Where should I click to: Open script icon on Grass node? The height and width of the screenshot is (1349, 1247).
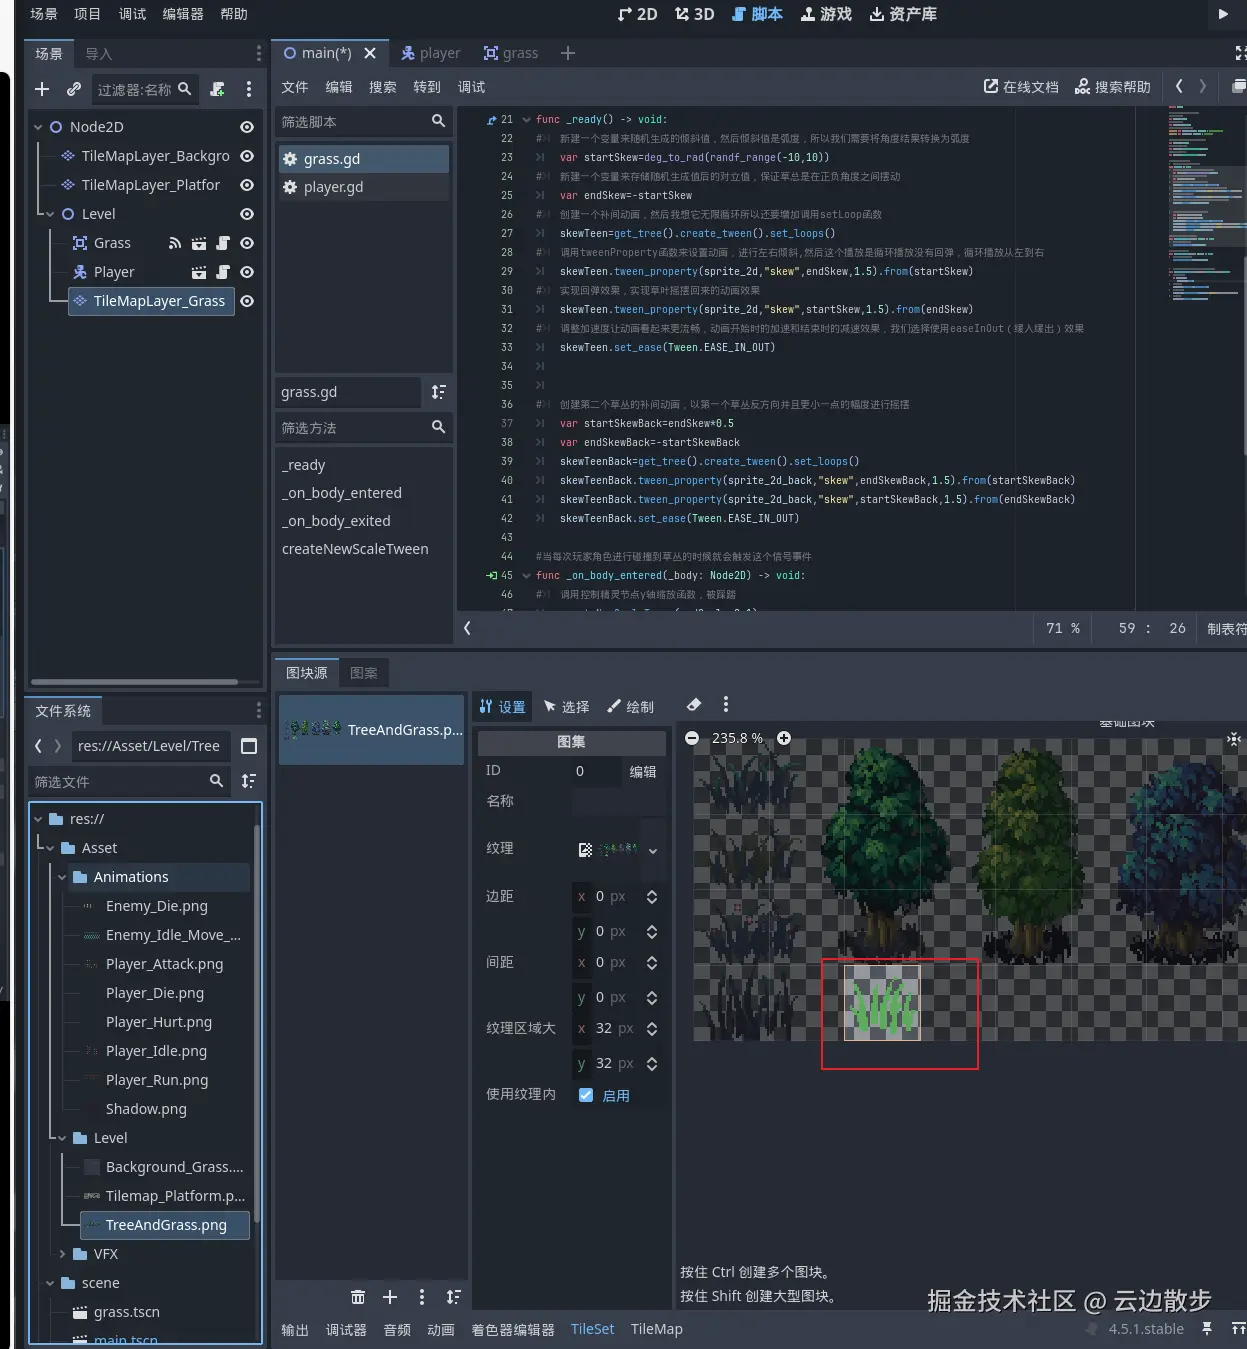pyautogui.click(x=223, y=243)
